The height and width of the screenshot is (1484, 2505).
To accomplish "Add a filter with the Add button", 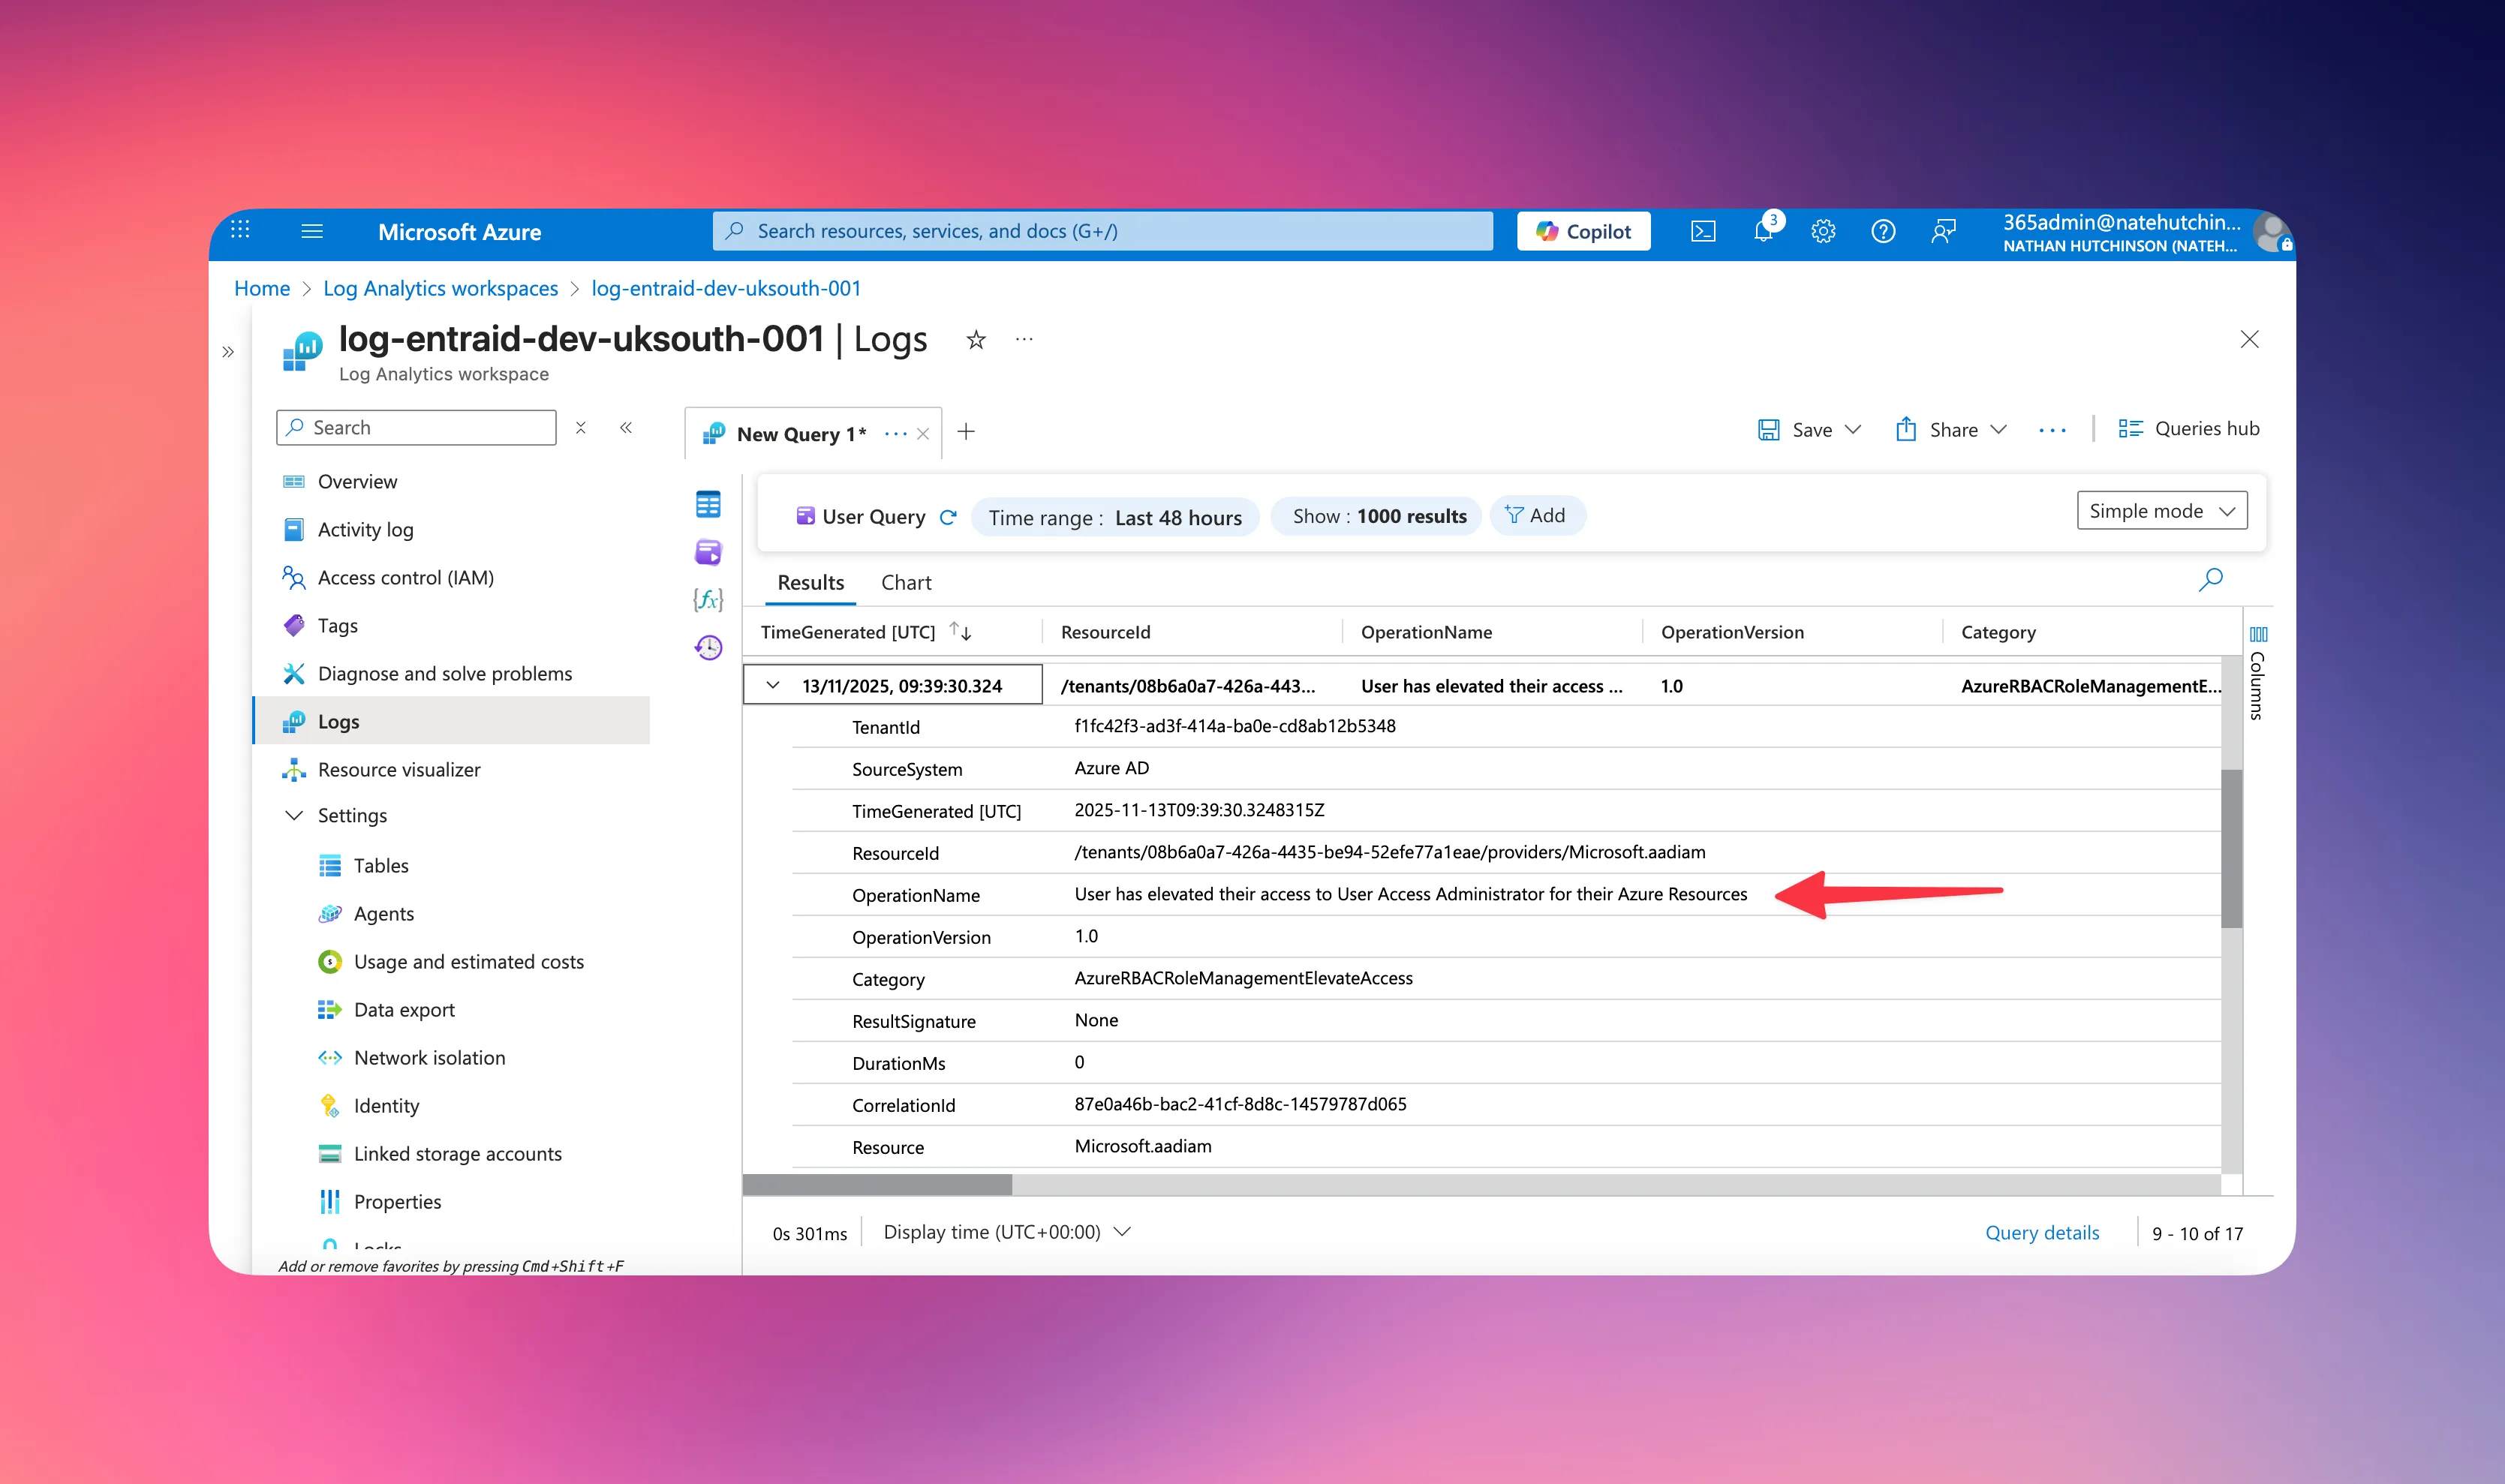I will (1537, 516).
